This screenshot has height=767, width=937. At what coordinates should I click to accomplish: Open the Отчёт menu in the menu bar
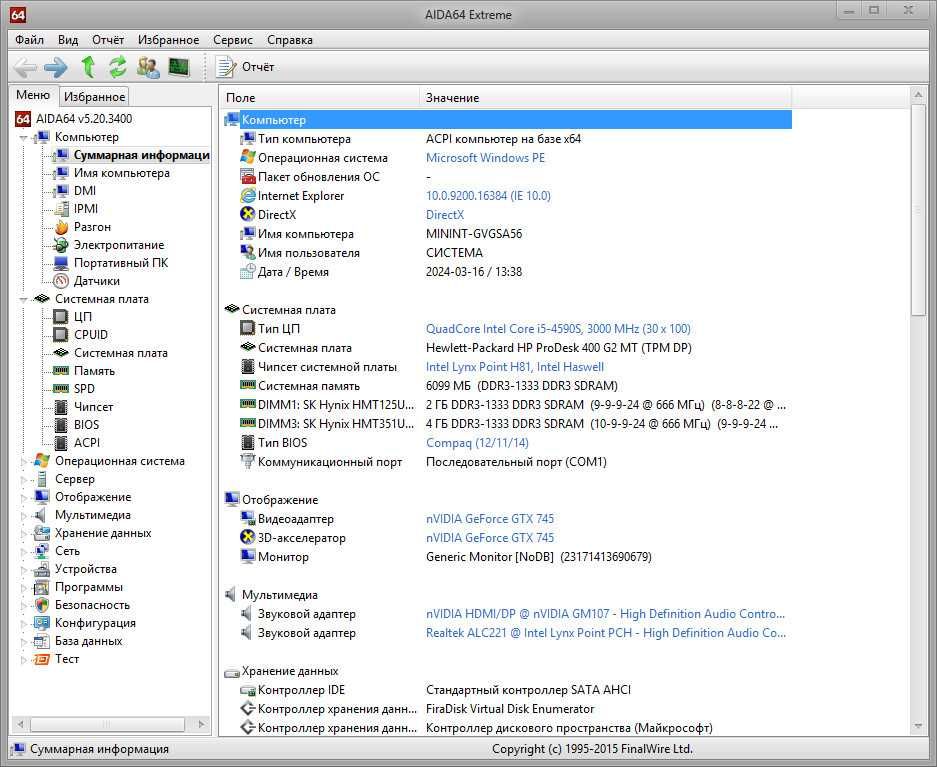pyautogui.click(x=108, y=40)
